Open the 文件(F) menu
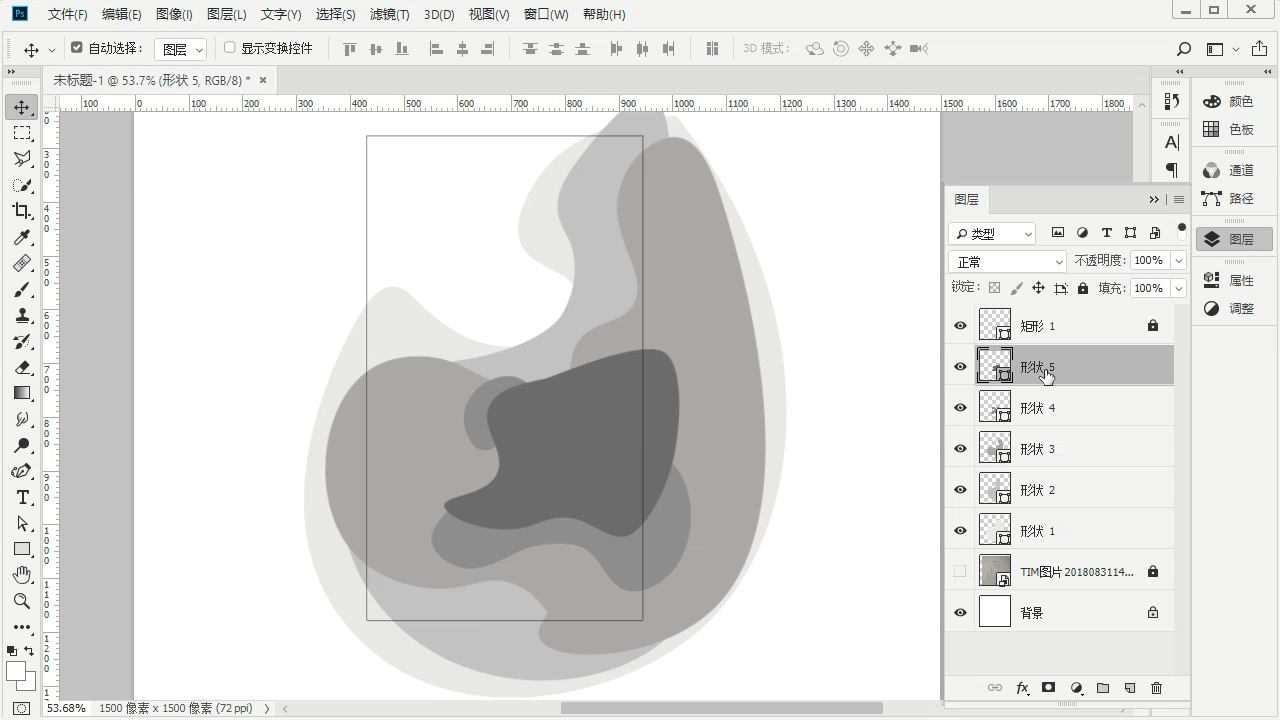This screenshot has width=1280, height=720. [67, 15]
